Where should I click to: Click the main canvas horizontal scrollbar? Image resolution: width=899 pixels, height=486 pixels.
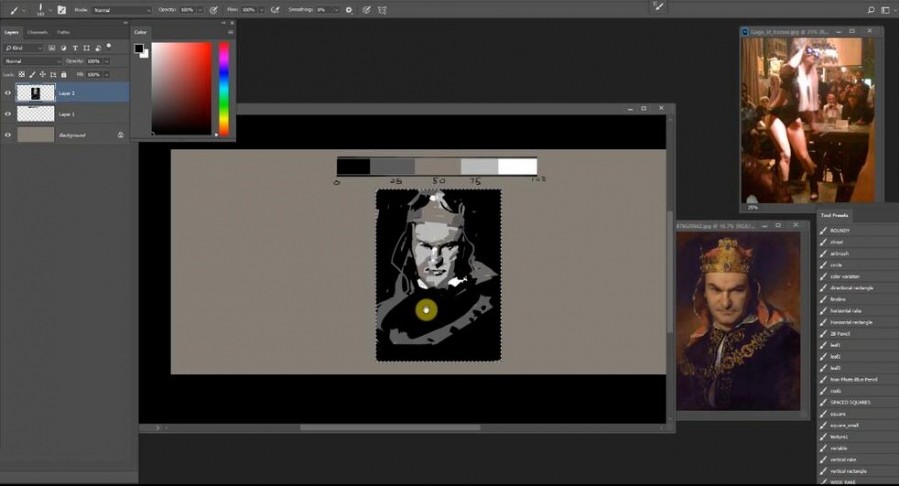click(x=390, y=428)
